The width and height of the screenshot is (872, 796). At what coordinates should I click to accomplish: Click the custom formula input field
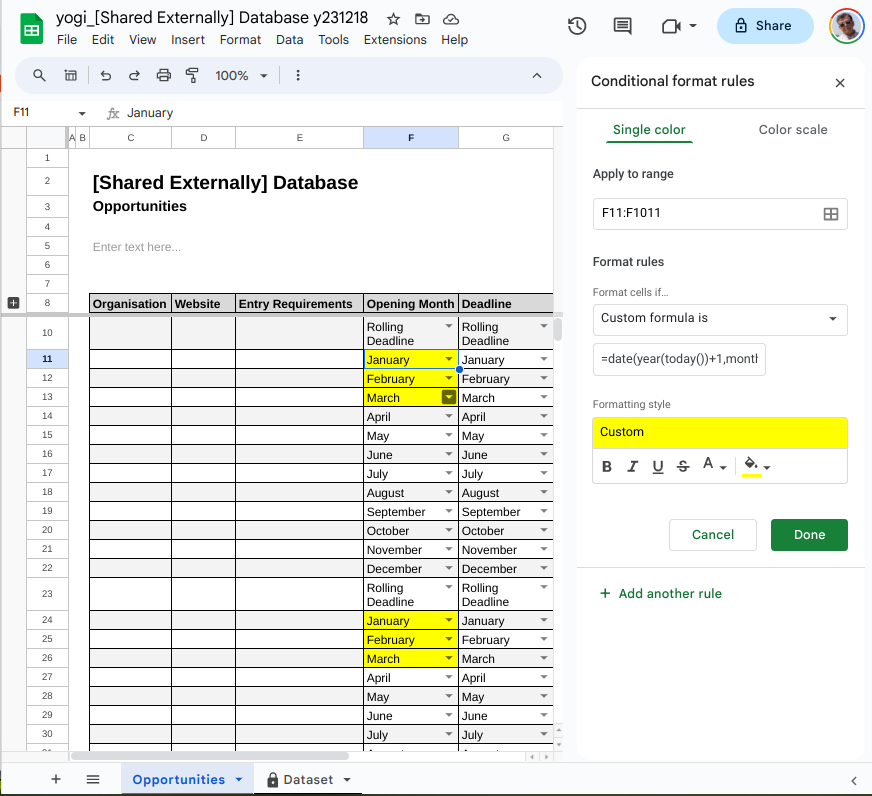679,360
